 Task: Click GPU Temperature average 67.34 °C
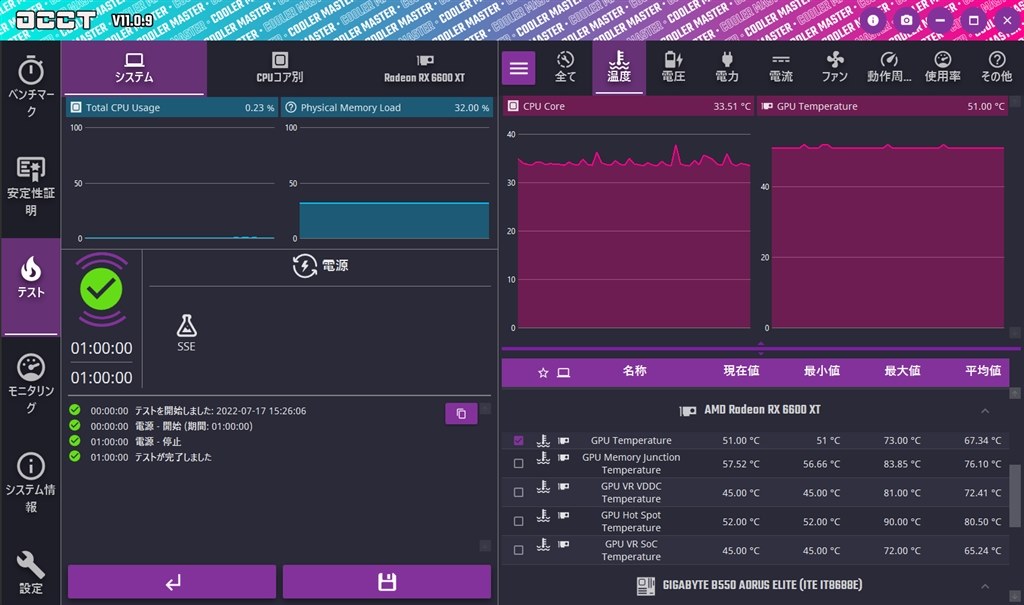tap(983, 441)
